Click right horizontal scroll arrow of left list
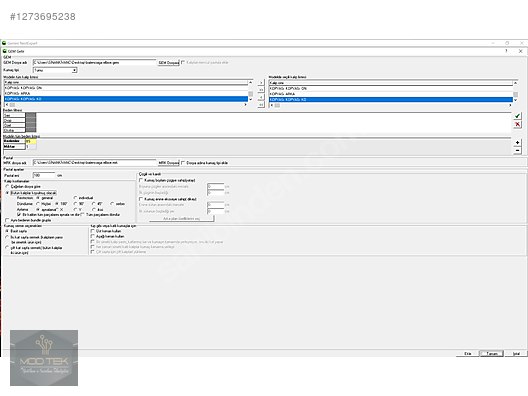This screenshot has height=396, width=528. tap(245, 105)
